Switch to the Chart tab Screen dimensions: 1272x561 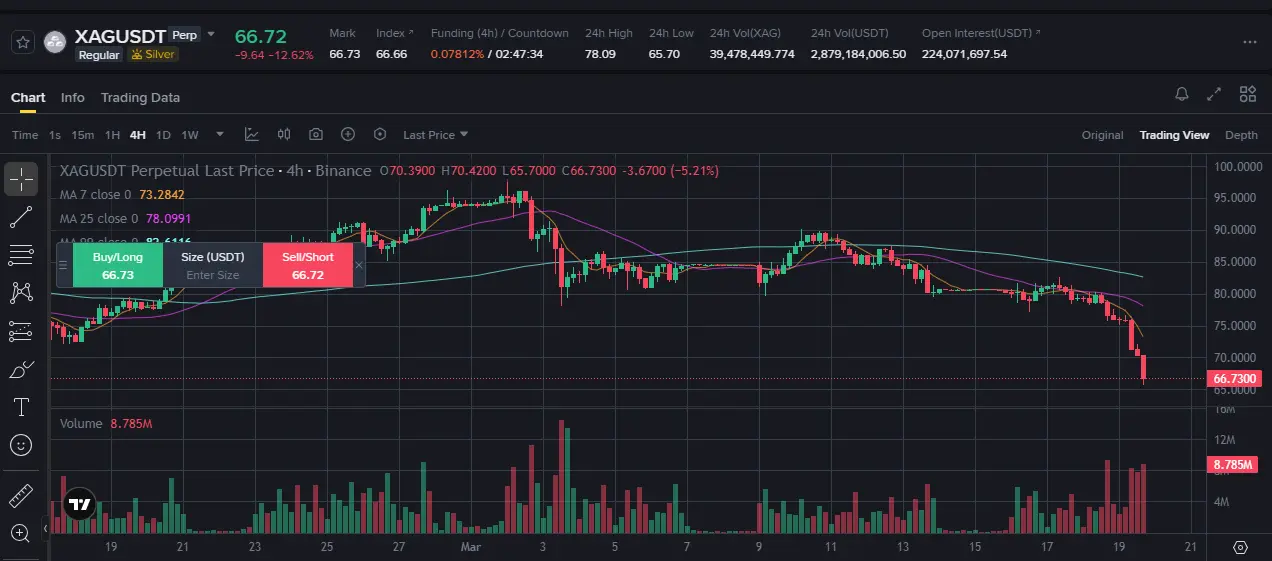coord(28,97)
